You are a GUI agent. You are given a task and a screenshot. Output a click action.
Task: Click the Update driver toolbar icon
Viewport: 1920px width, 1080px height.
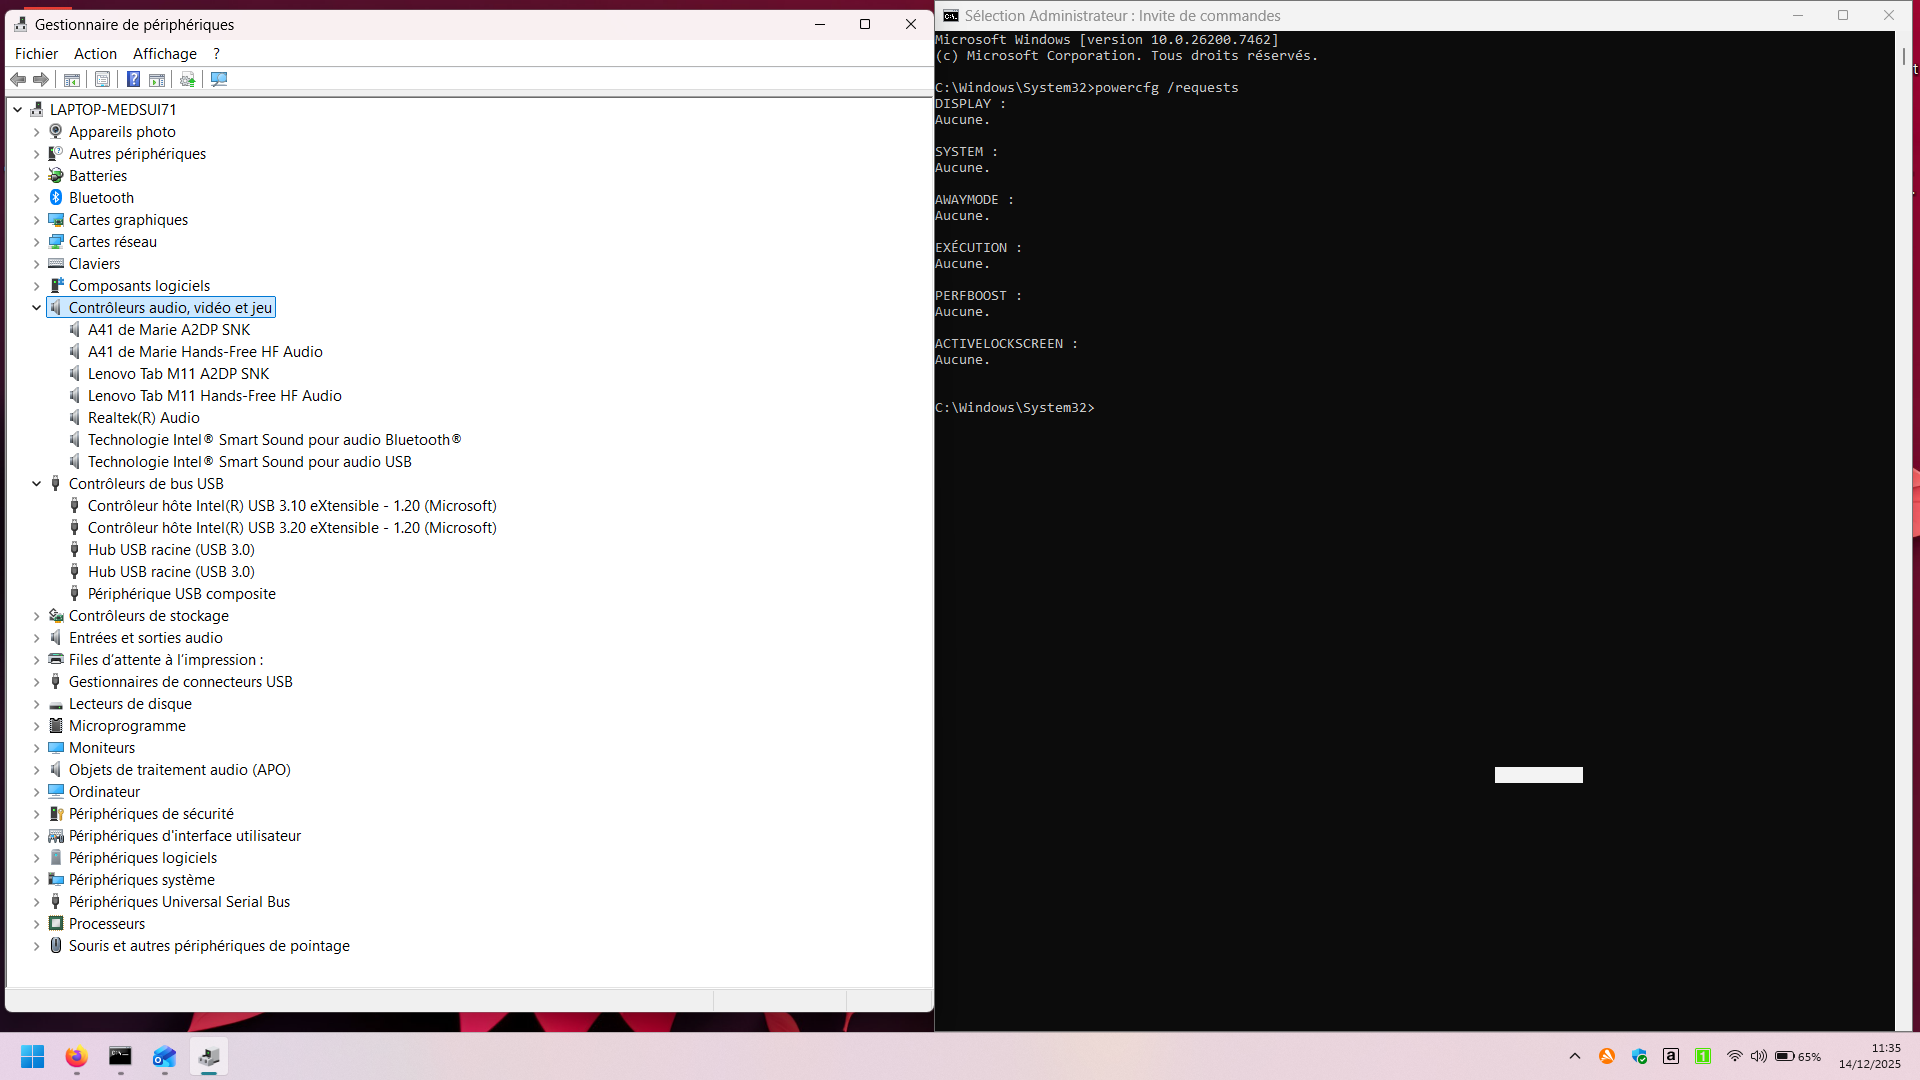pos(187,79)
